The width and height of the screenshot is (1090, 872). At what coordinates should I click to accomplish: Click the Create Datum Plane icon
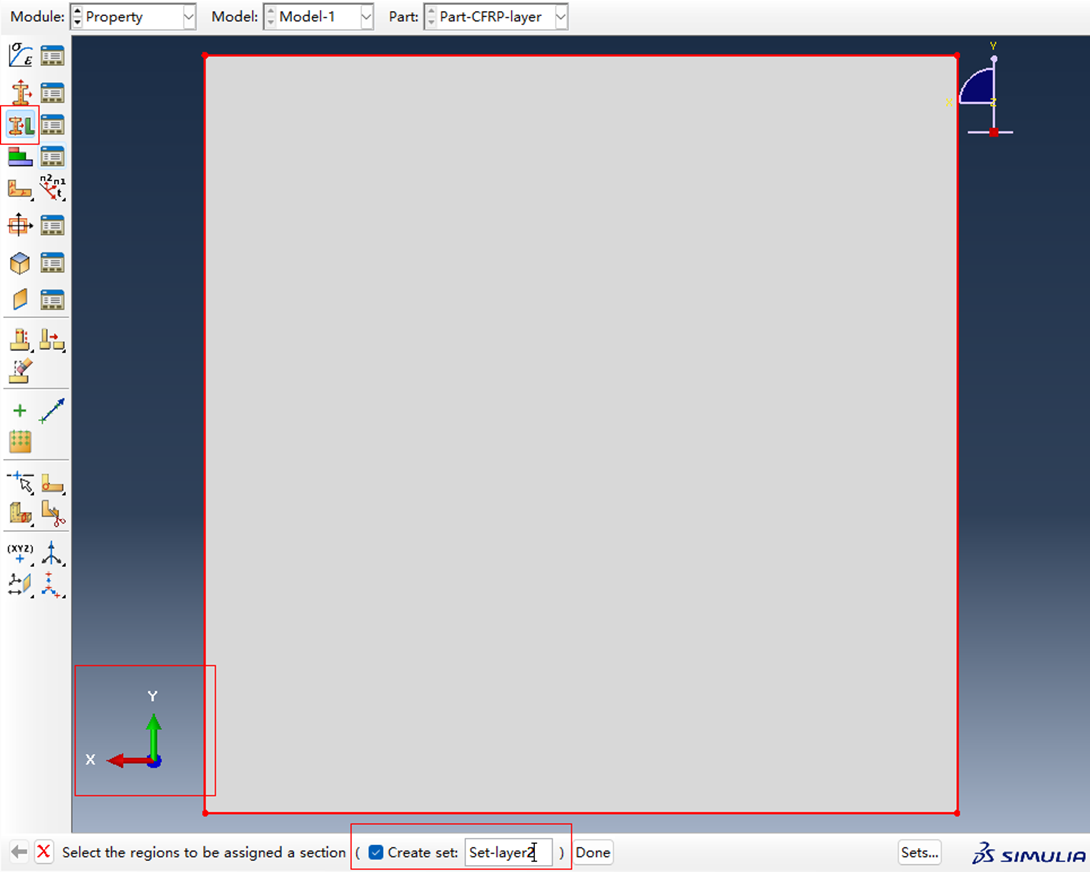click(x=20, y=582)
